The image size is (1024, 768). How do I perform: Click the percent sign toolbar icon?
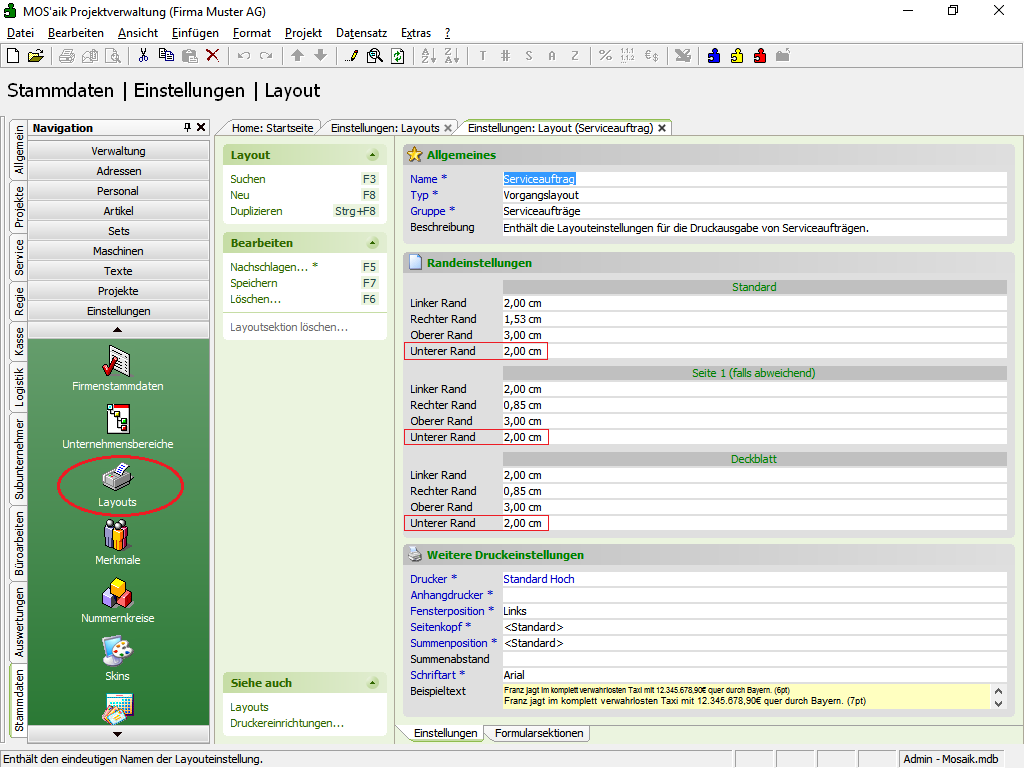605,56
